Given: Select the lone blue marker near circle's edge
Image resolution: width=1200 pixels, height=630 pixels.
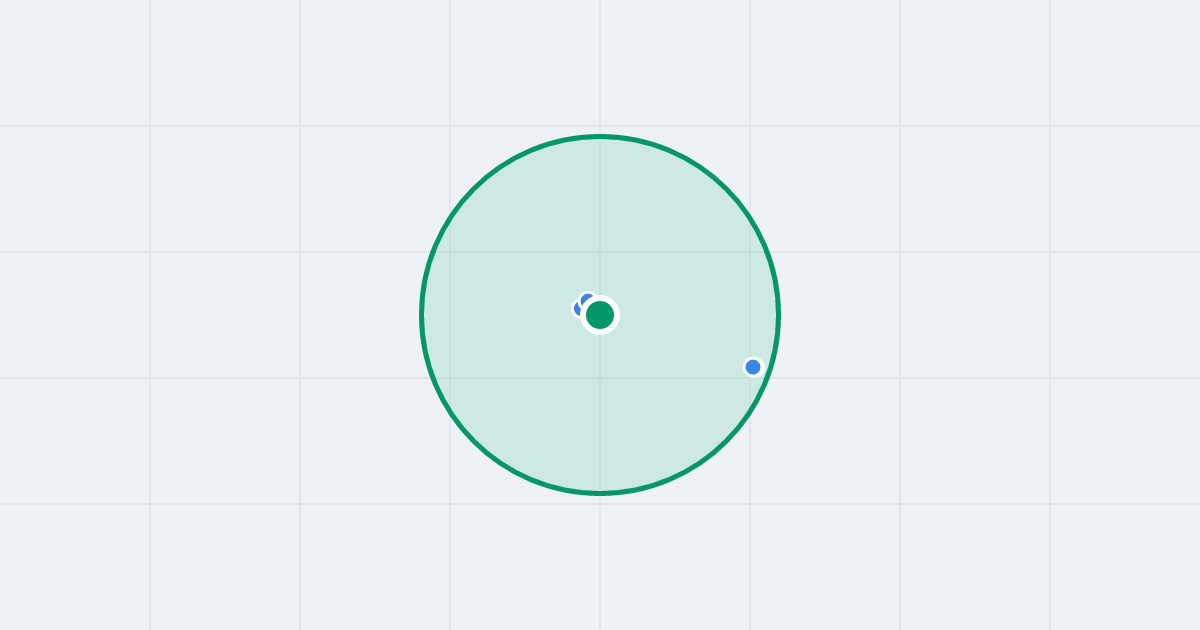Looking at the screenshot, I should [x=753, y=367].
